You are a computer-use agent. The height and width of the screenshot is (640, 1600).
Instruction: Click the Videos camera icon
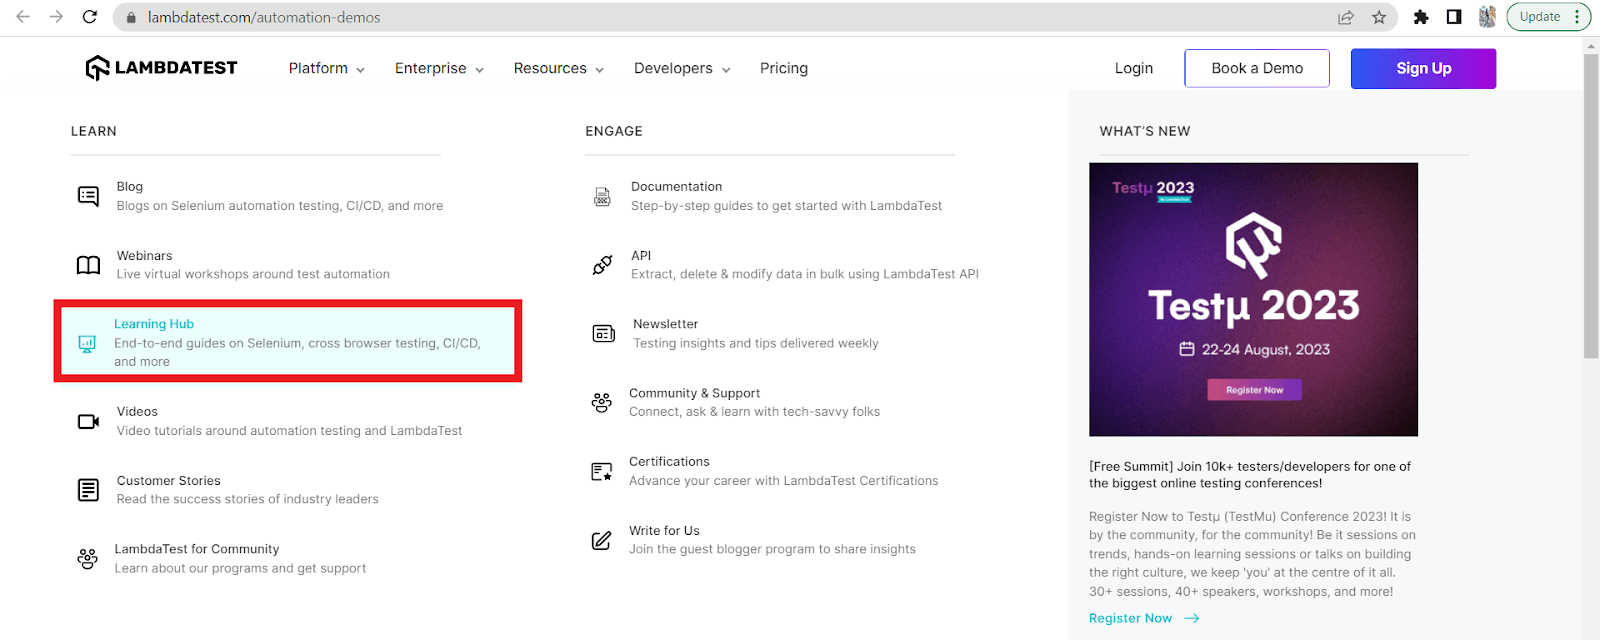tap(88, 421)
